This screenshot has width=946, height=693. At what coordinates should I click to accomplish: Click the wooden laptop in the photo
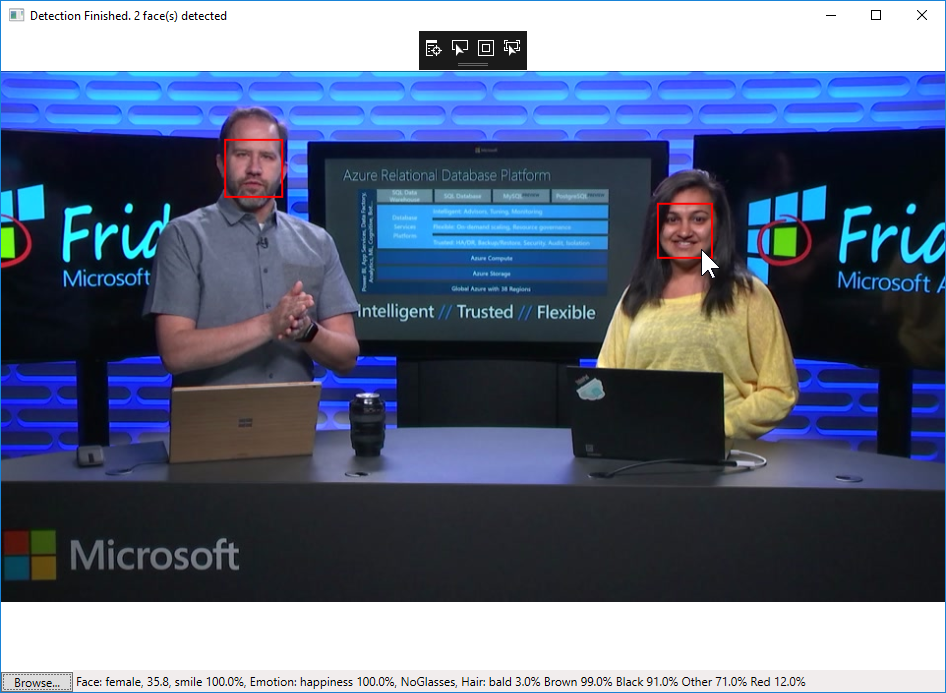[x=245, y=422]
